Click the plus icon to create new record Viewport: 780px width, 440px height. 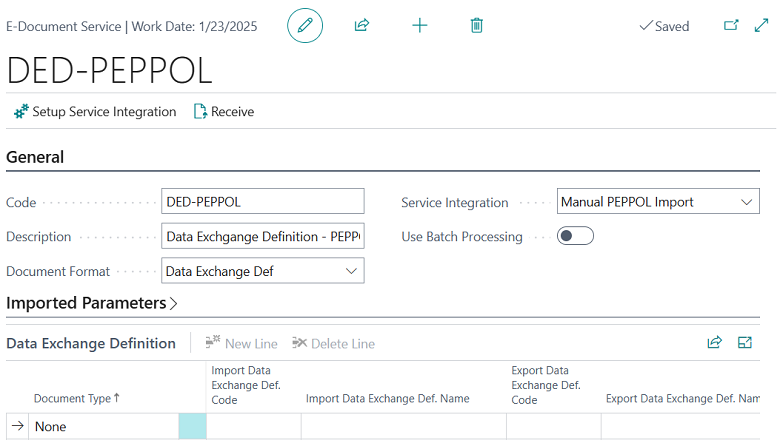(419, 25)
